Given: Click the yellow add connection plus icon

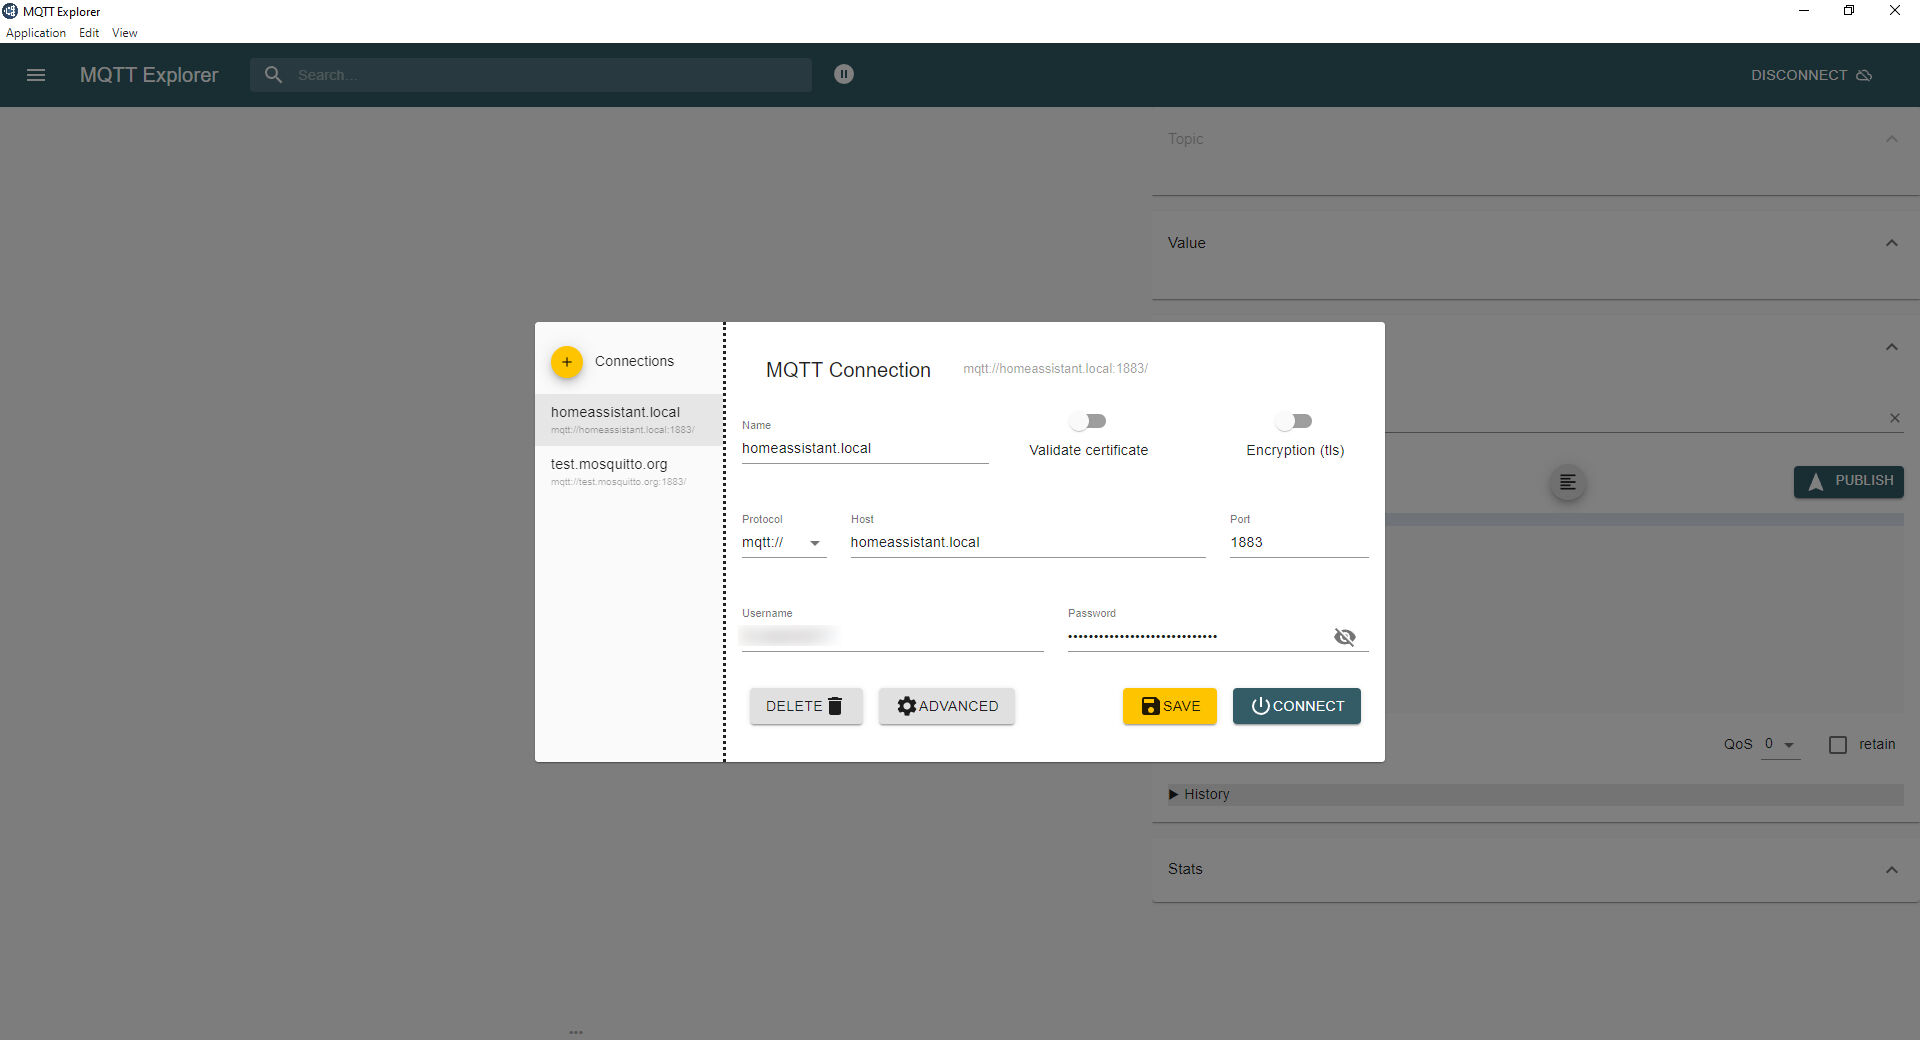Looking at the screenshot, I should pyautogui.click(x=566, y=362).
